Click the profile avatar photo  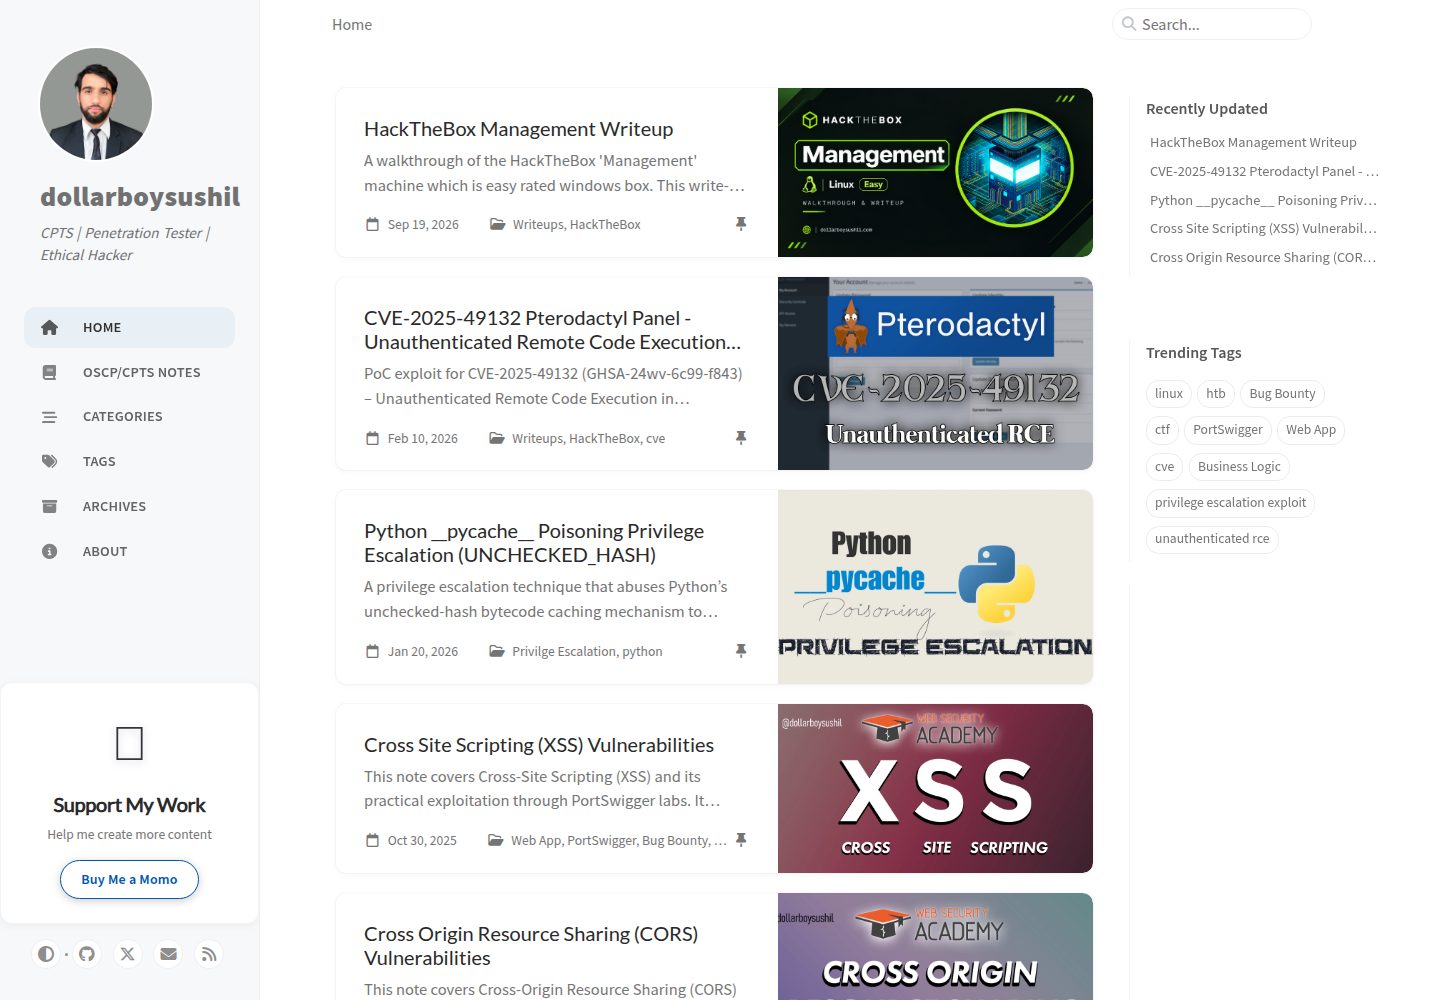pyautogui.click(x=96, y=104)
